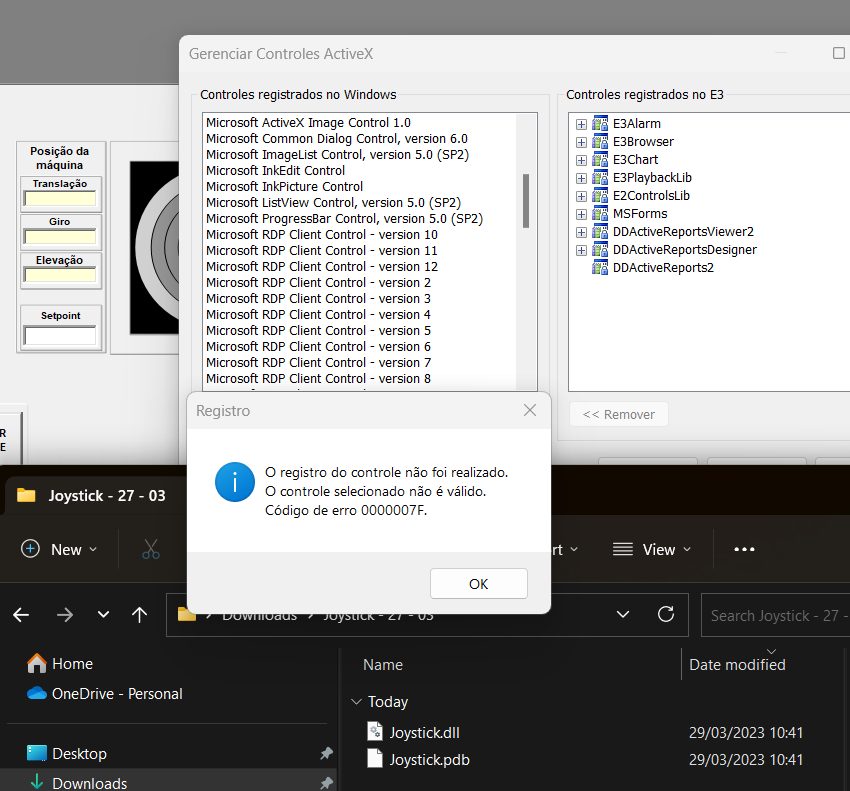
Task: Select the E2ControlsLib library icon
Action: (x=600, y=195)
